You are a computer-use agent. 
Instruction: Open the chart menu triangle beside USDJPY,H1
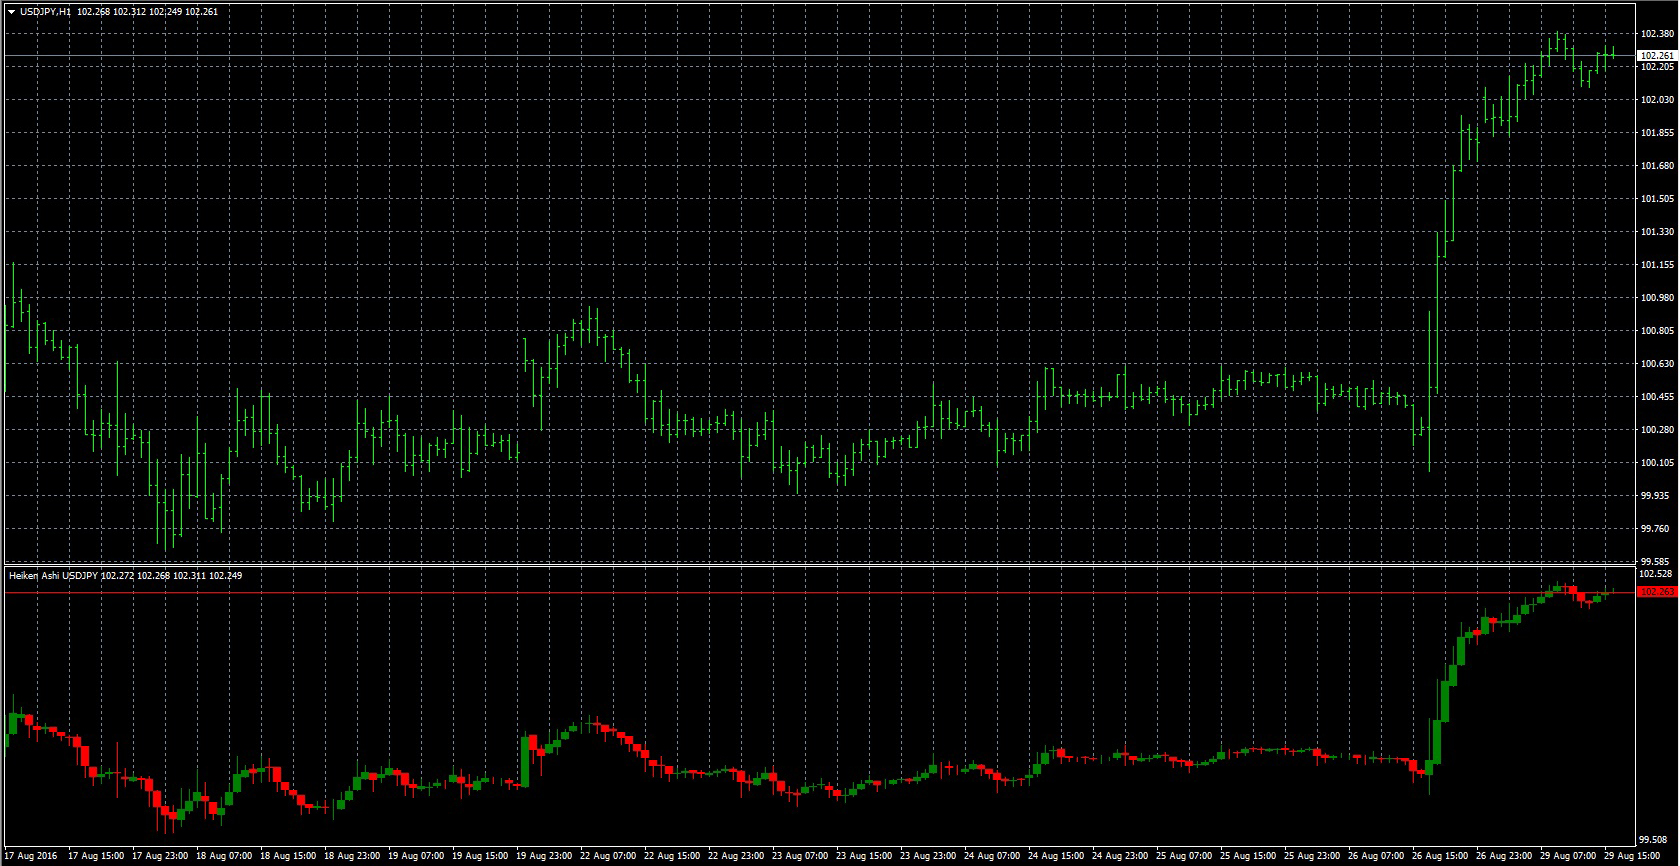point(11,12)
